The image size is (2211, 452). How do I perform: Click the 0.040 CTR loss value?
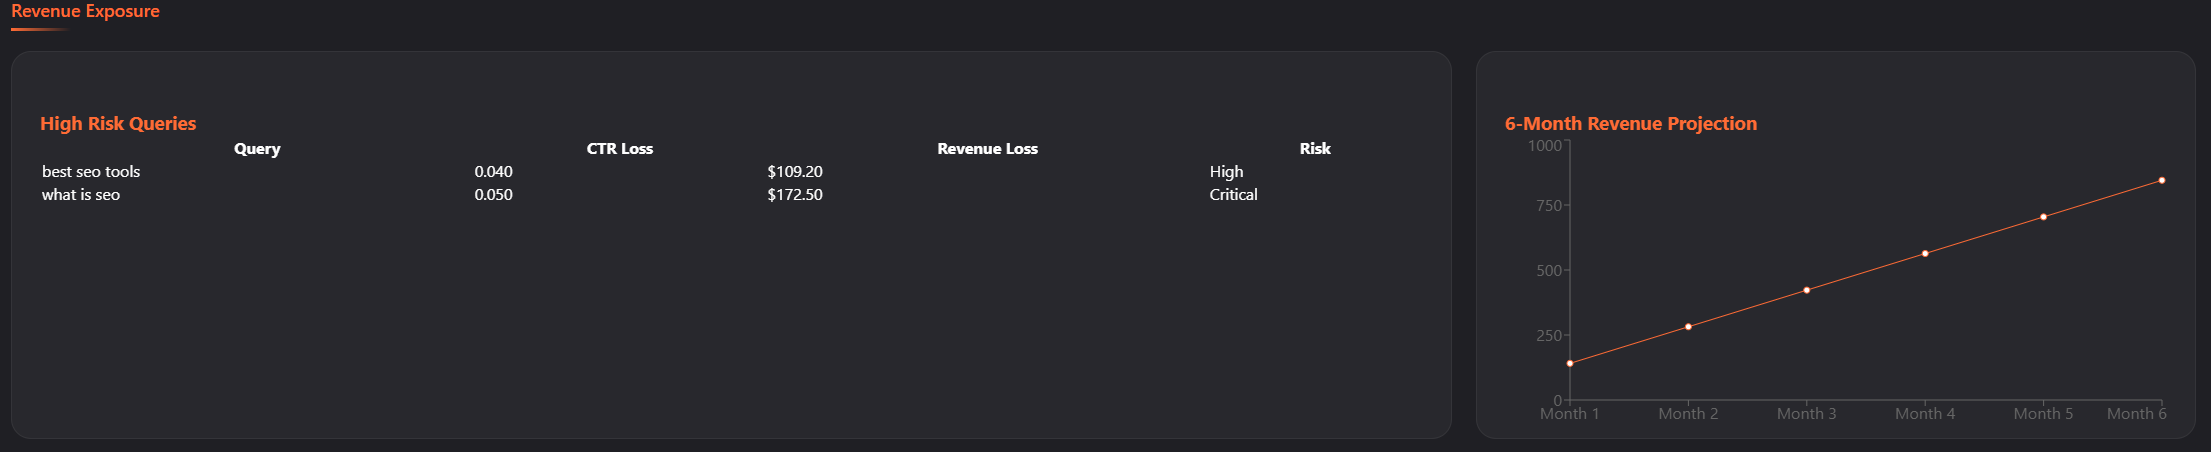click(493, 172)
